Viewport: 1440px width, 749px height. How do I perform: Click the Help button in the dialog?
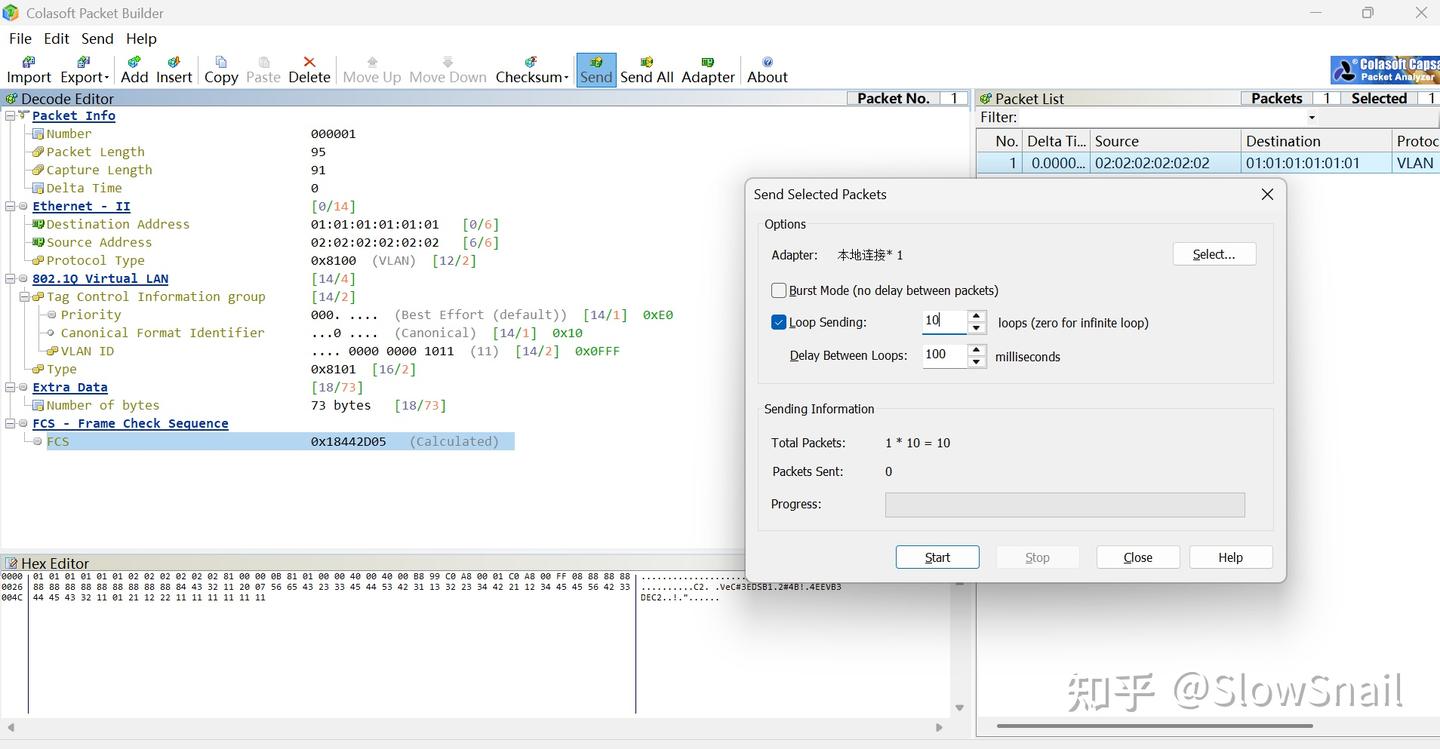(x=1231, y=558)
